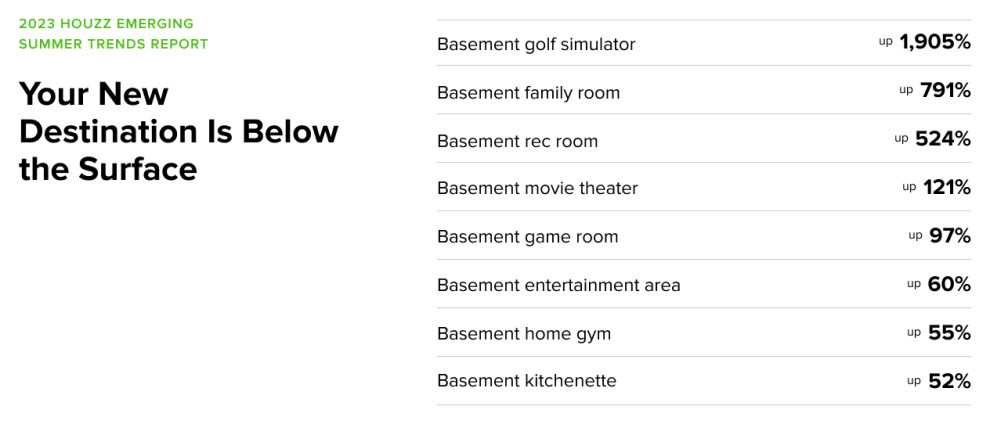Screen dimensions: 990x424
Task: Select the Basement family room label
Action: [x=528, y=93]
